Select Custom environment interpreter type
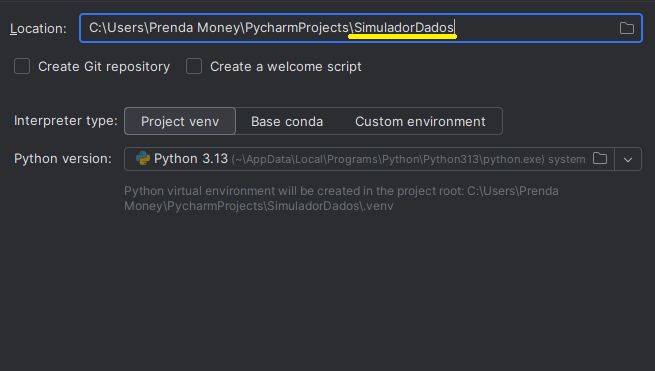 click(420, 121)
